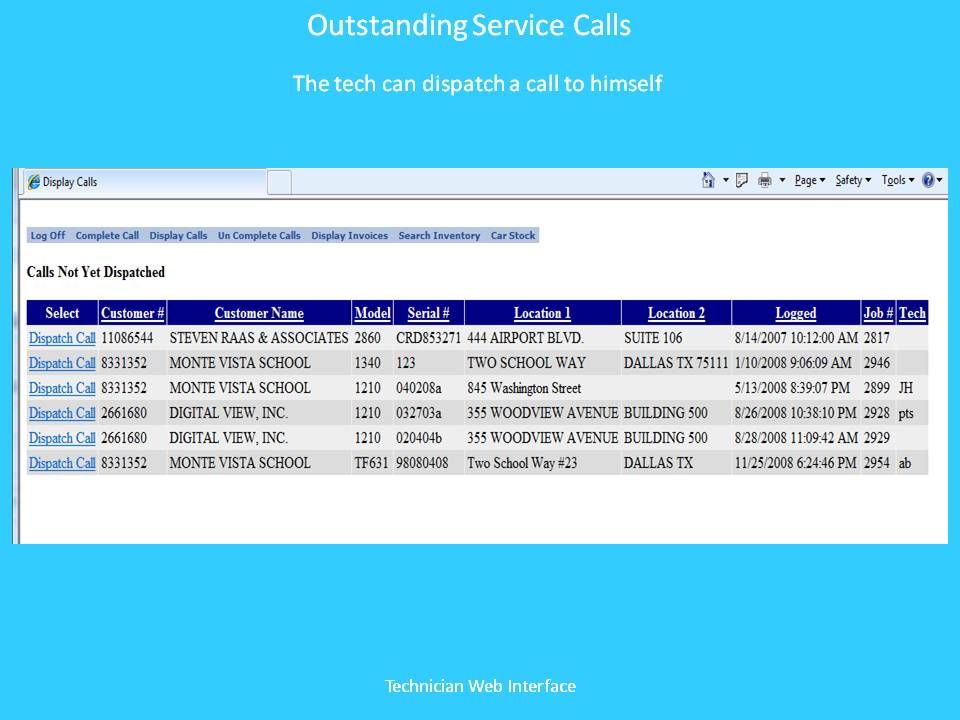
Task: Click TWO SCHOOL WAY location cell
Action: 526,363
